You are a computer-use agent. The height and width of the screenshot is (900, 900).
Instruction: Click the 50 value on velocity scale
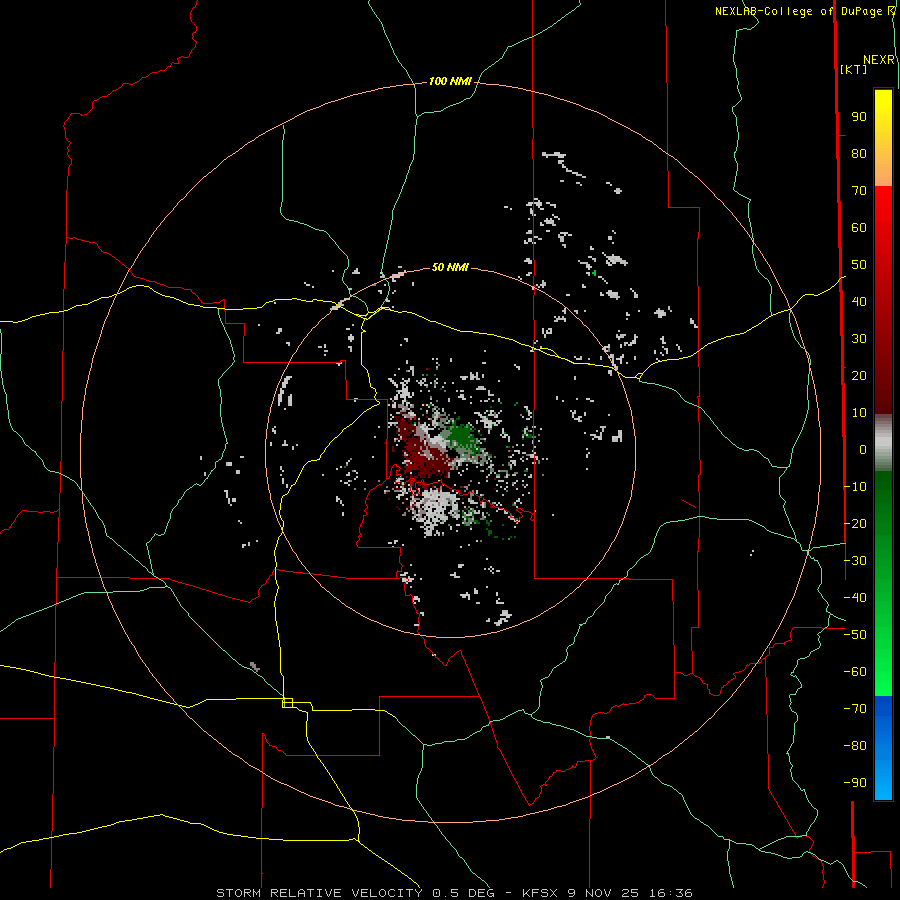pyautogui.click(x=859, y=265)
